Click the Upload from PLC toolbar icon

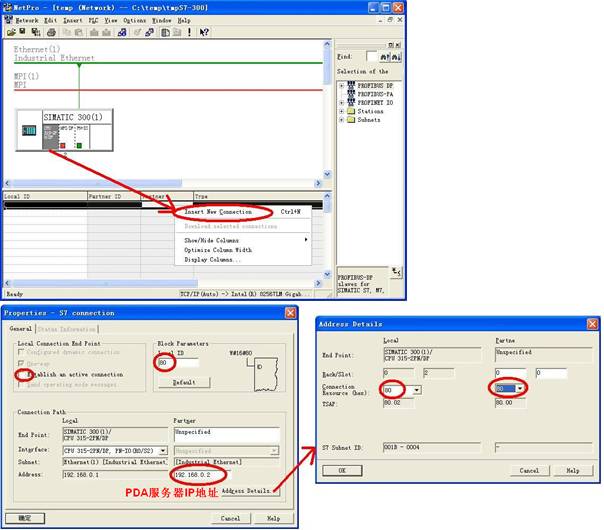tap(106, 32)
